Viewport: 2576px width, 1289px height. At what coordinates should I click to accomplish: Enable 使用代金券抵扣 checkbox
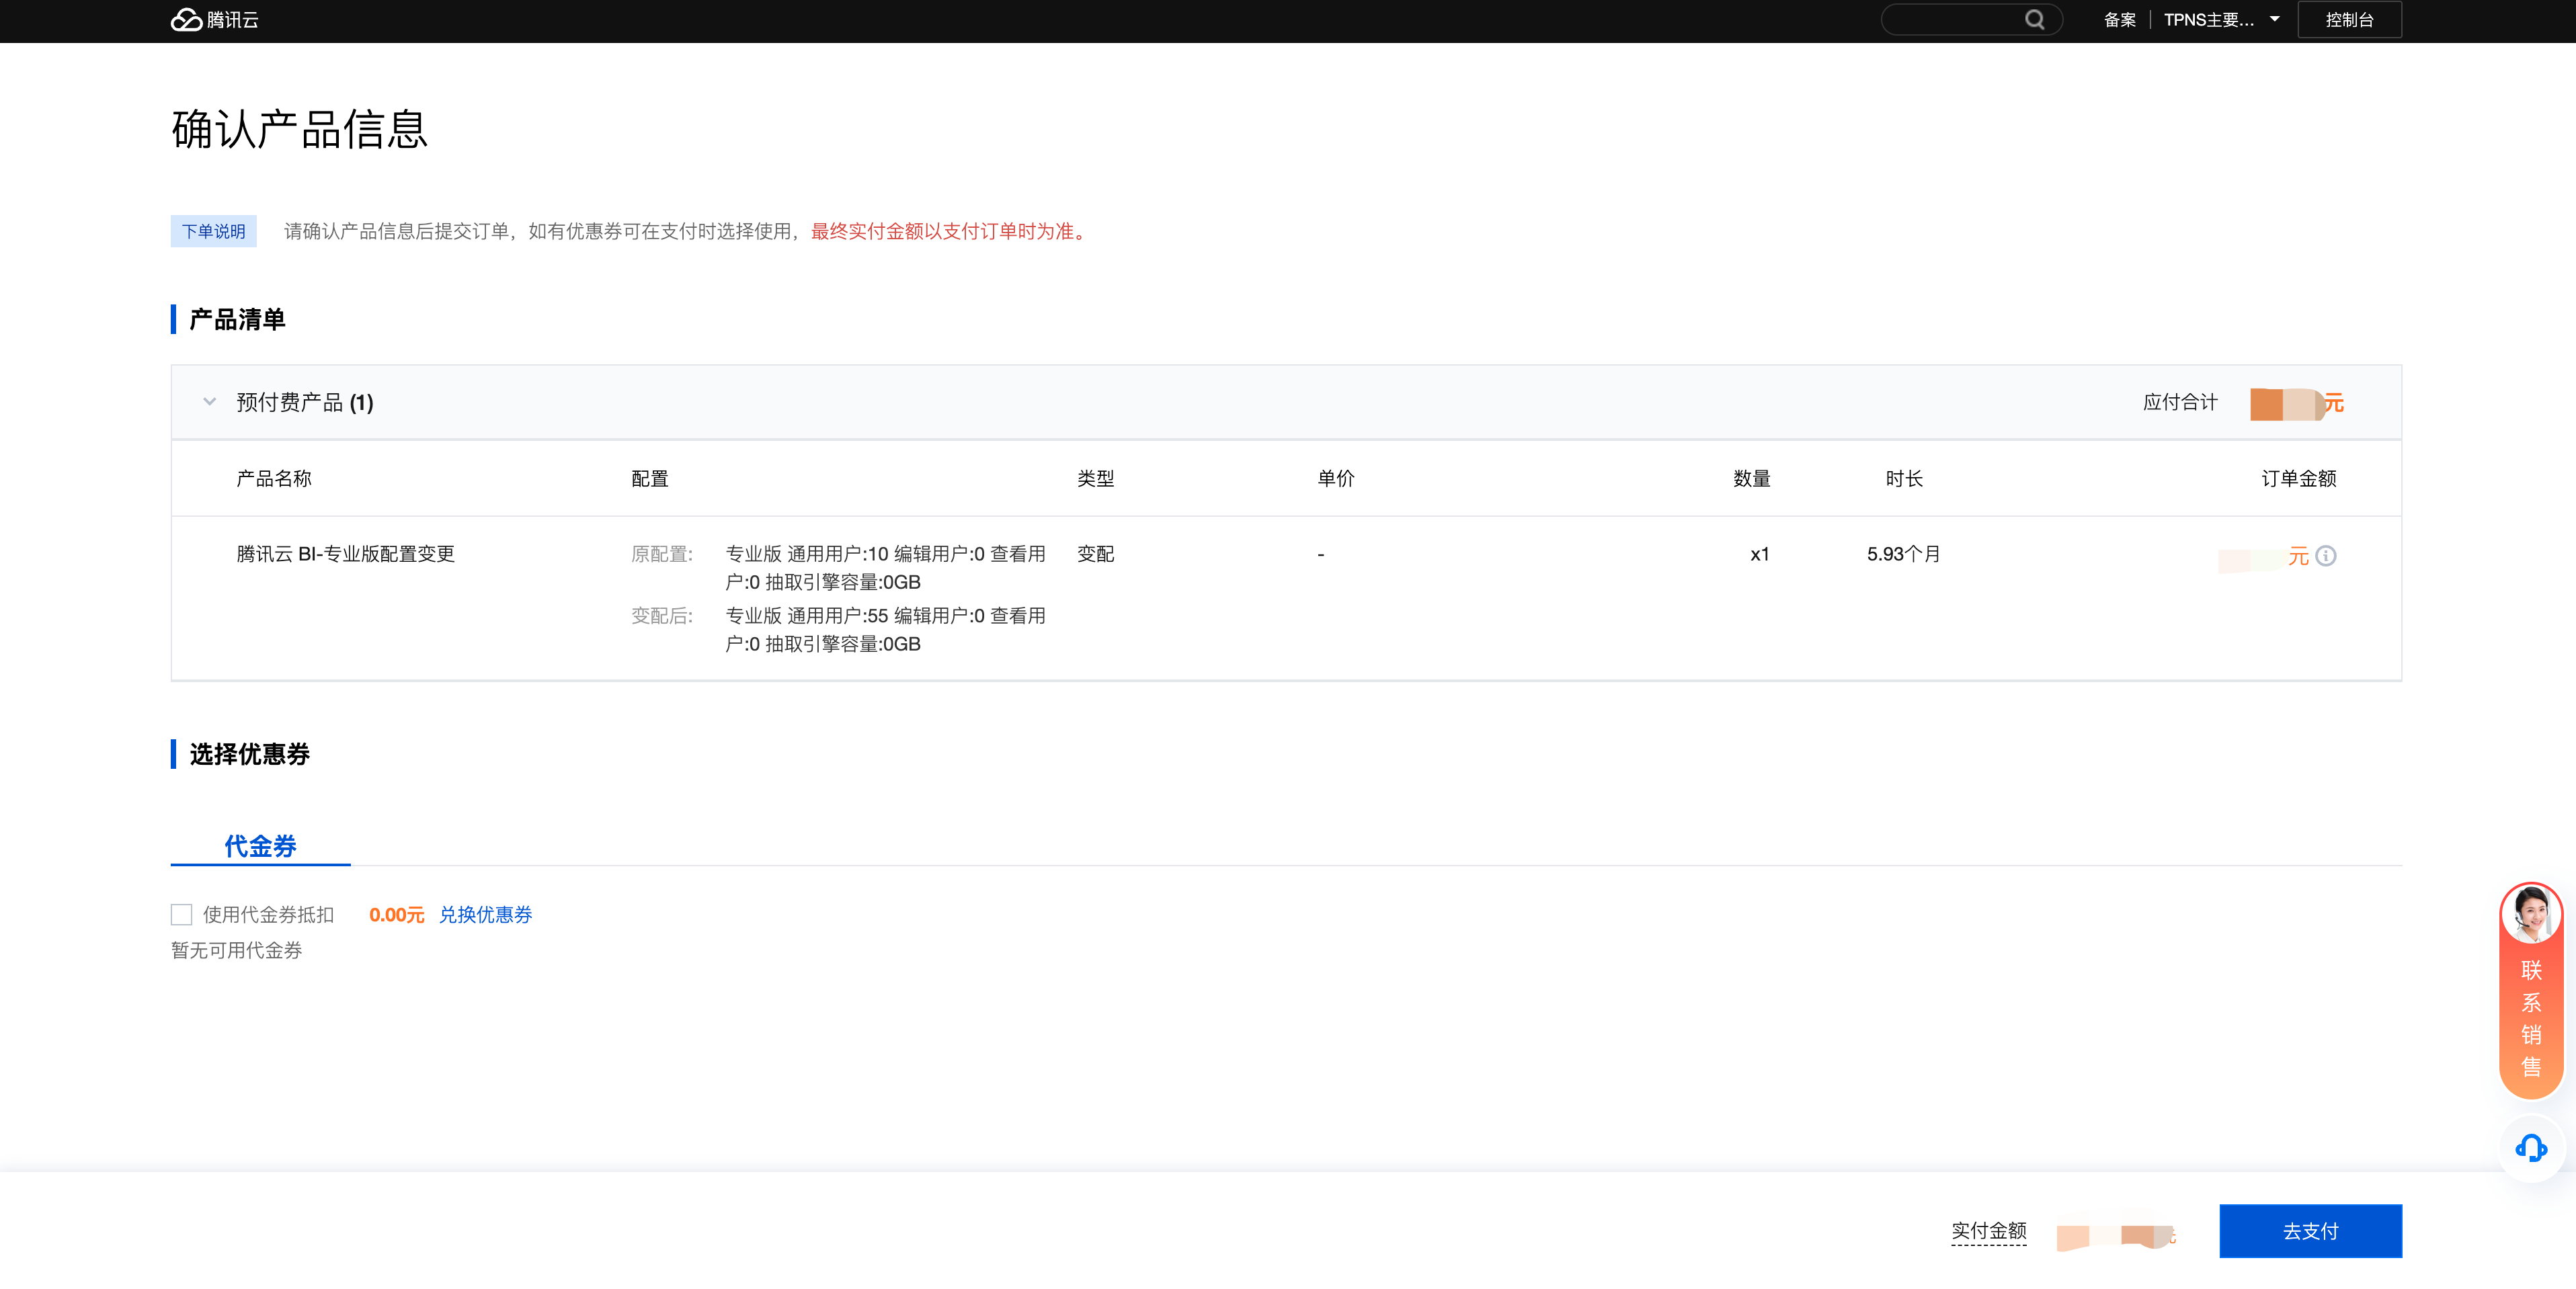[x=181, y=915]
